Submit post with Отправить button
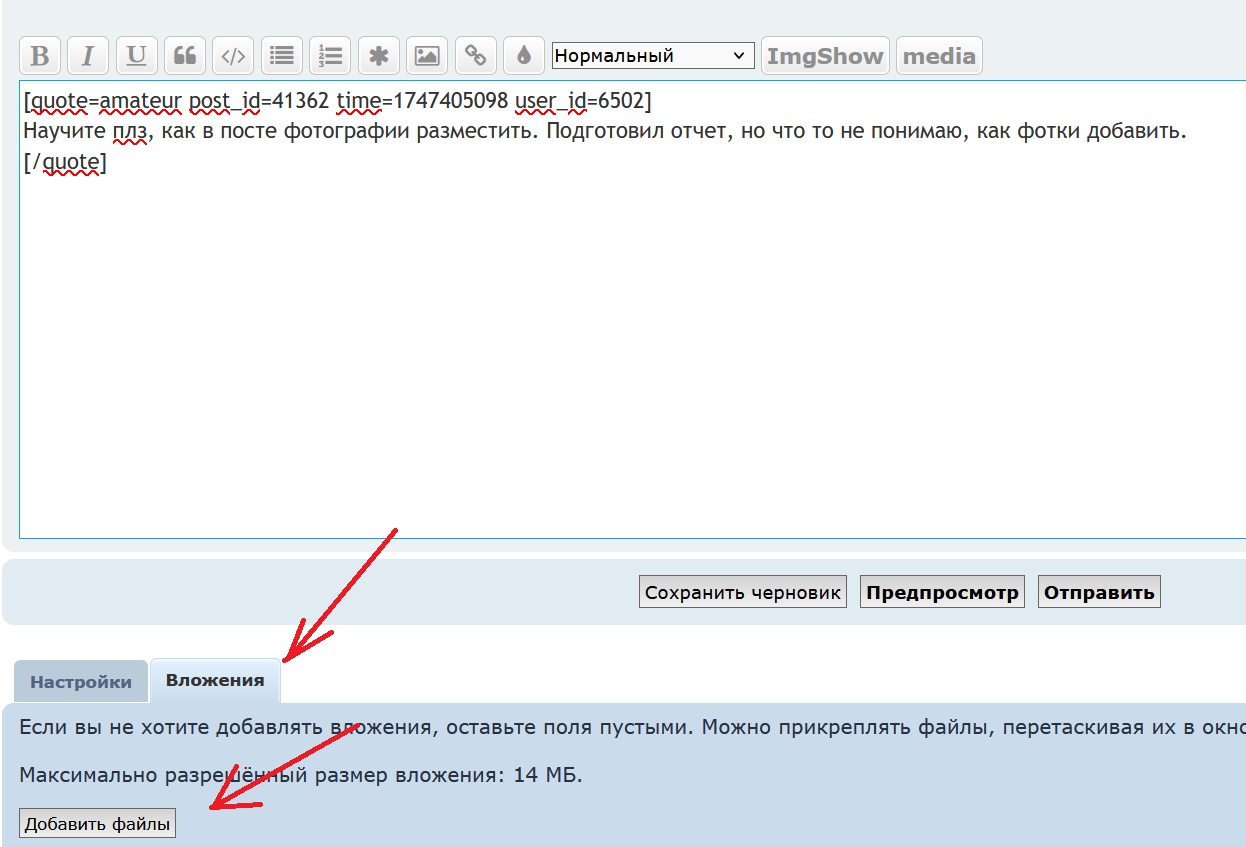This screenshot has height=847, width=1246. point(1099,592)
